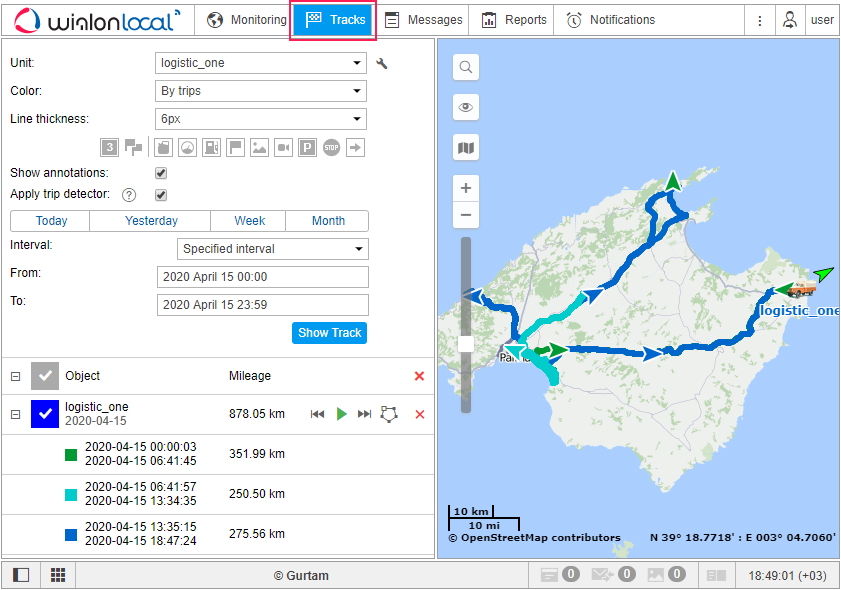Open SMS messages counter icon

coord(559,575)
